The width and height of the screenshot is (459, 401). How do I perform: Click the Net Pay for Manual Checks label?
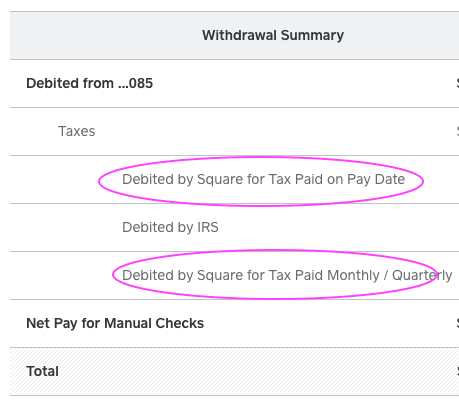[x=115, y=323]
